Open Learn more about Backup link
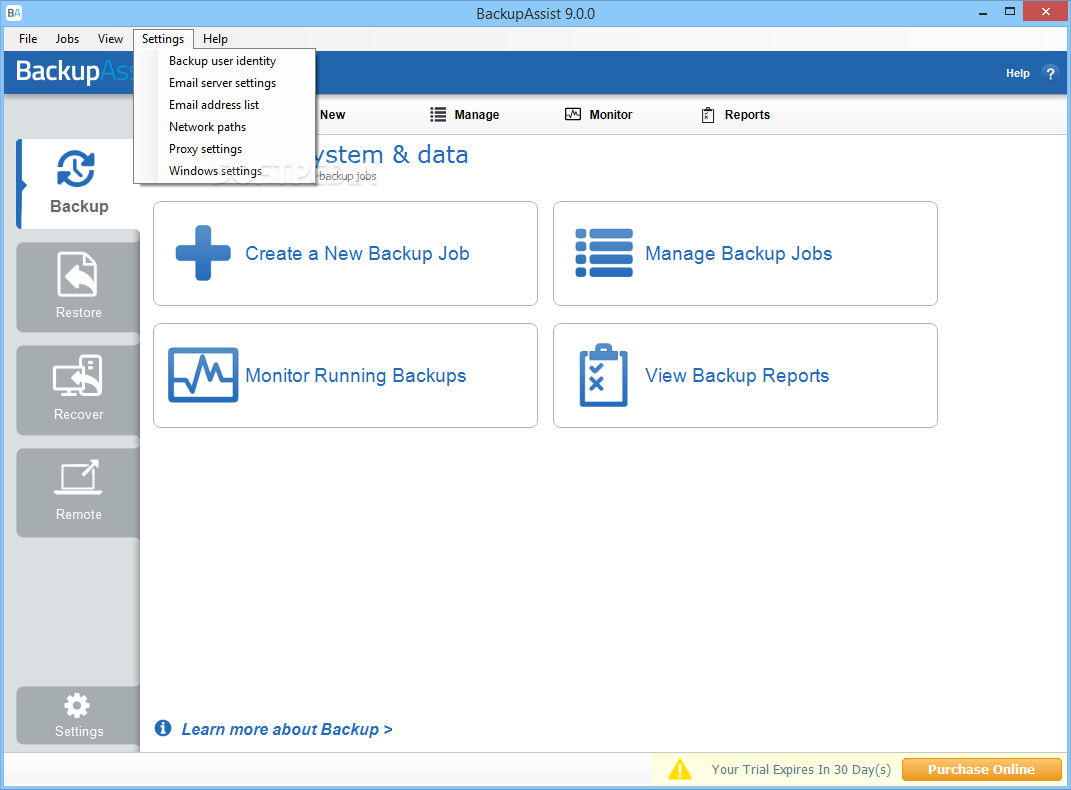Screen dimensions: 1071x790 click(x=287, y=729)
